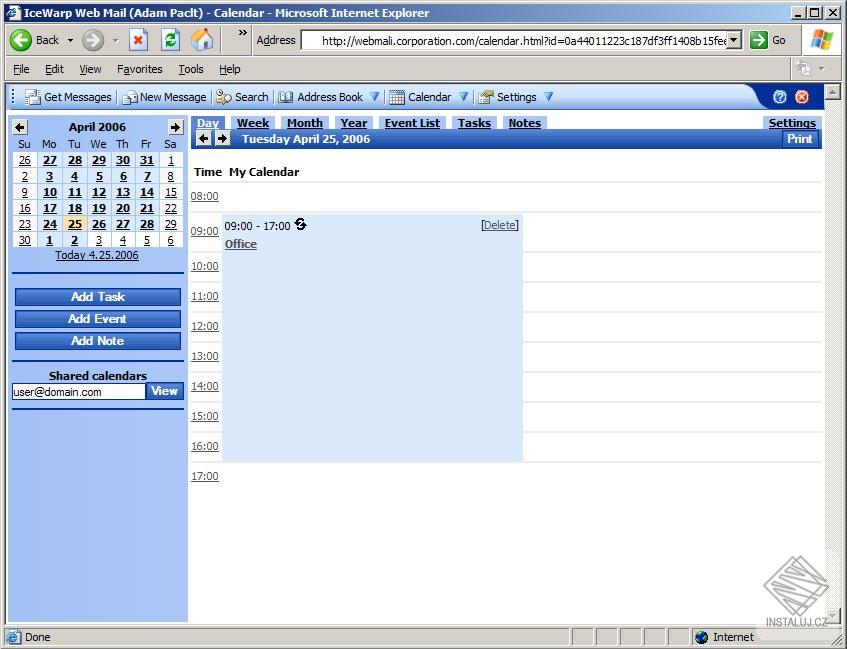Select April 14 in mini calendar
The image size is (847, 649).
tap(147, 192)
